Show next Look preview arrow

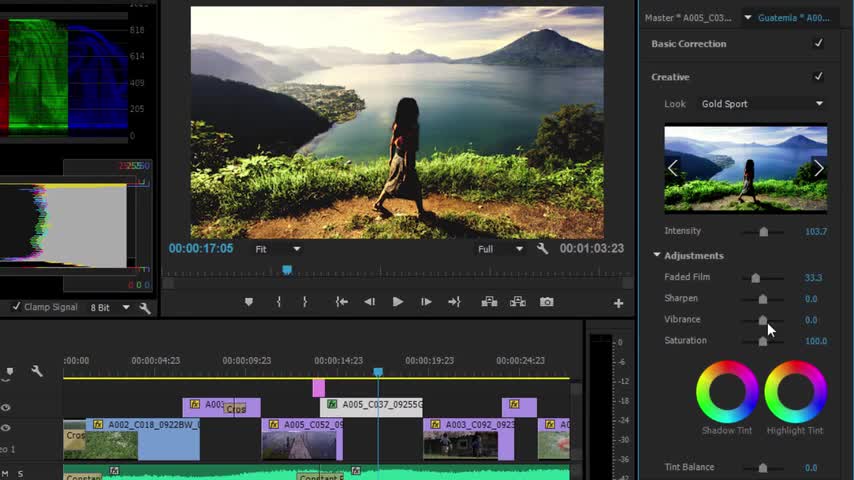tap(819, 168)
